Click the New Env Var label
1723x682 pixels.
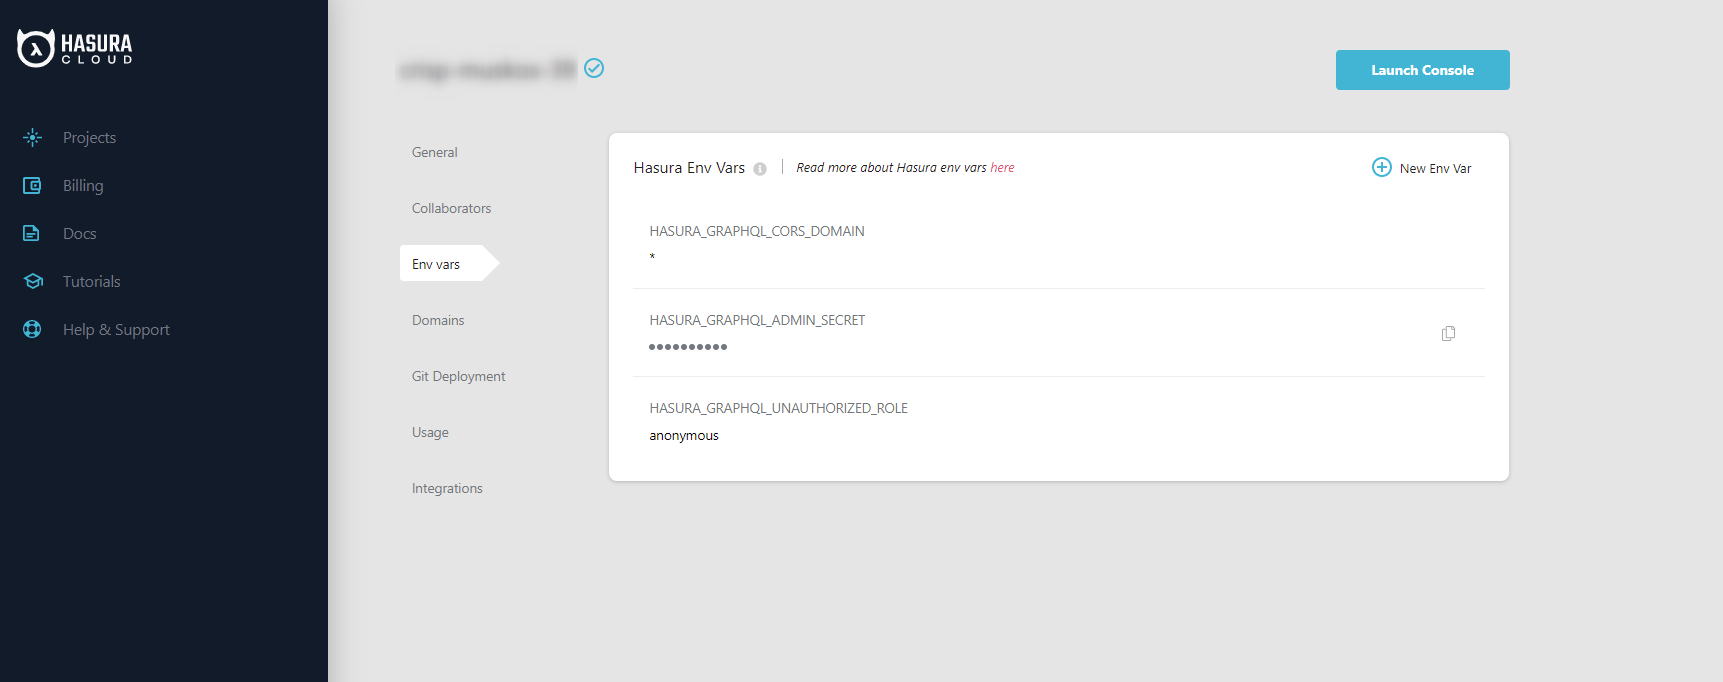click(x=1435, y=168)
